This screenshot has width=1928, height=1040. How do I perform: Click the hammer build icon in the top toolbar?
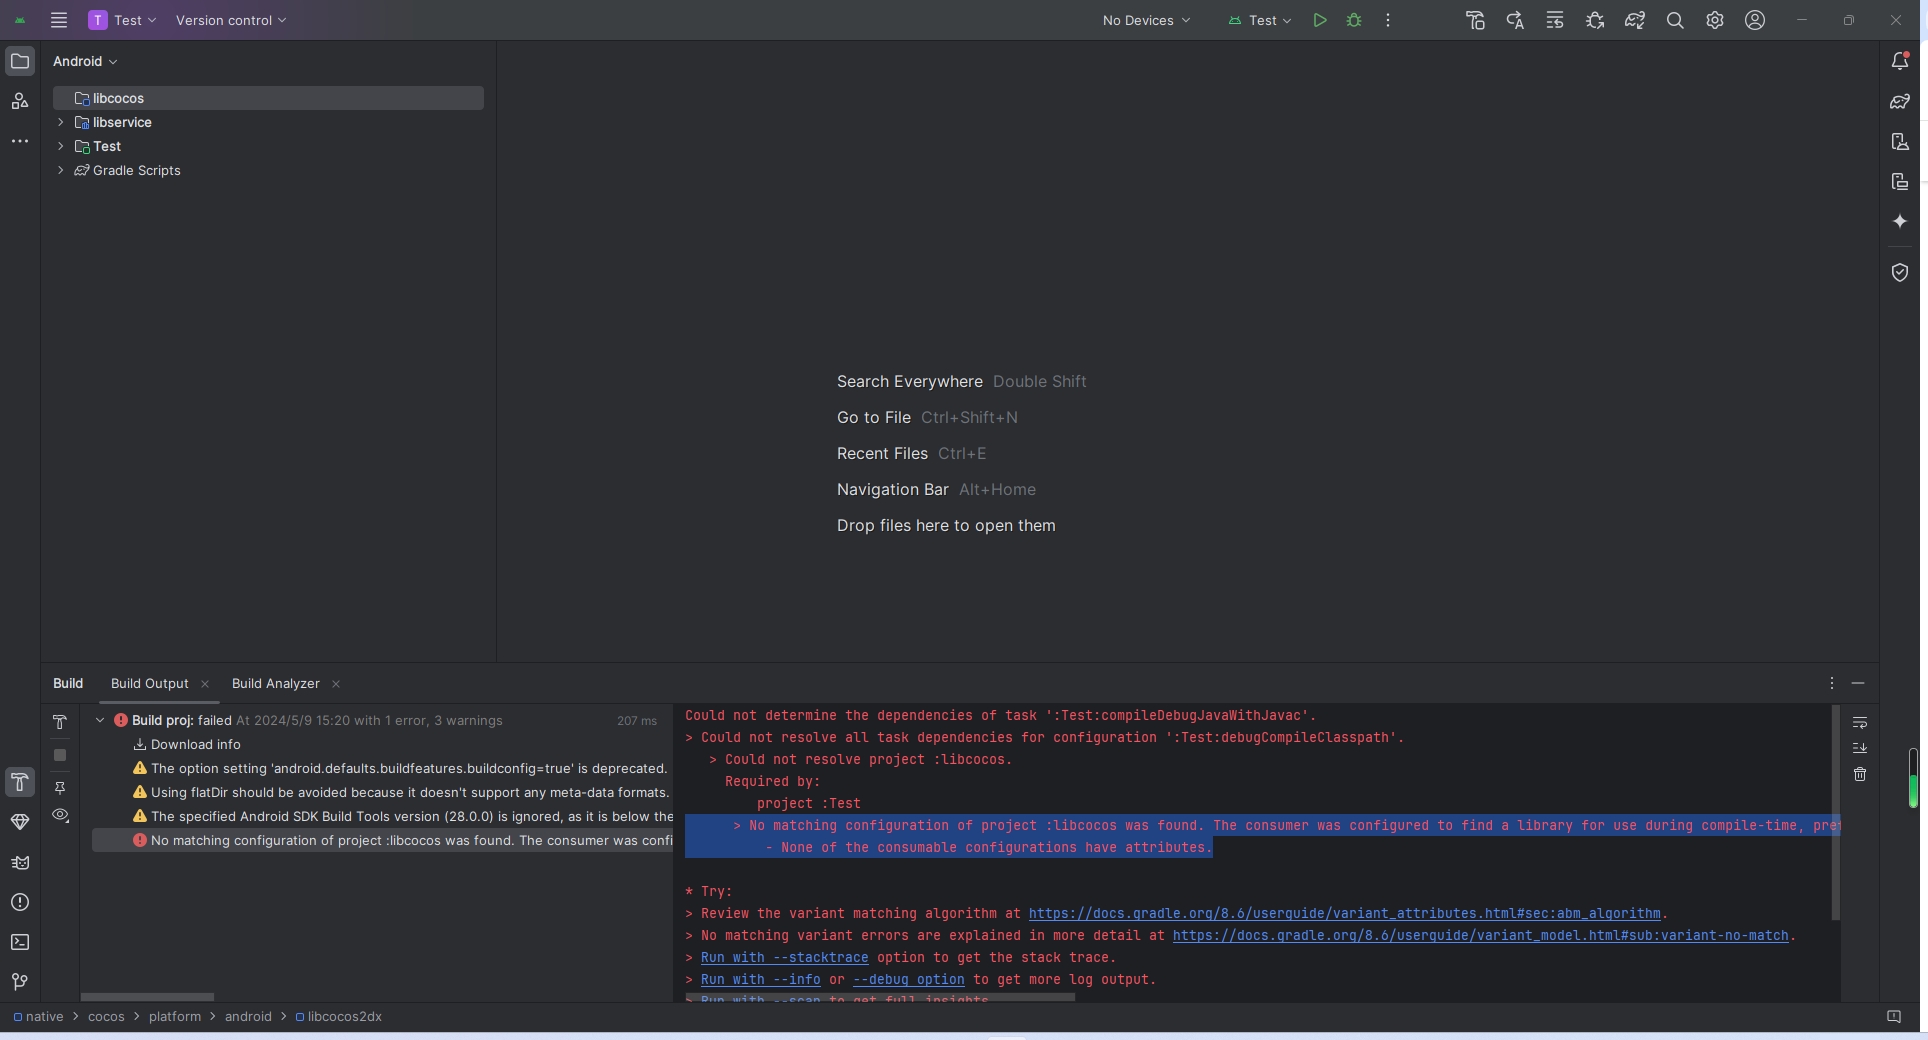click(1475, 20)
